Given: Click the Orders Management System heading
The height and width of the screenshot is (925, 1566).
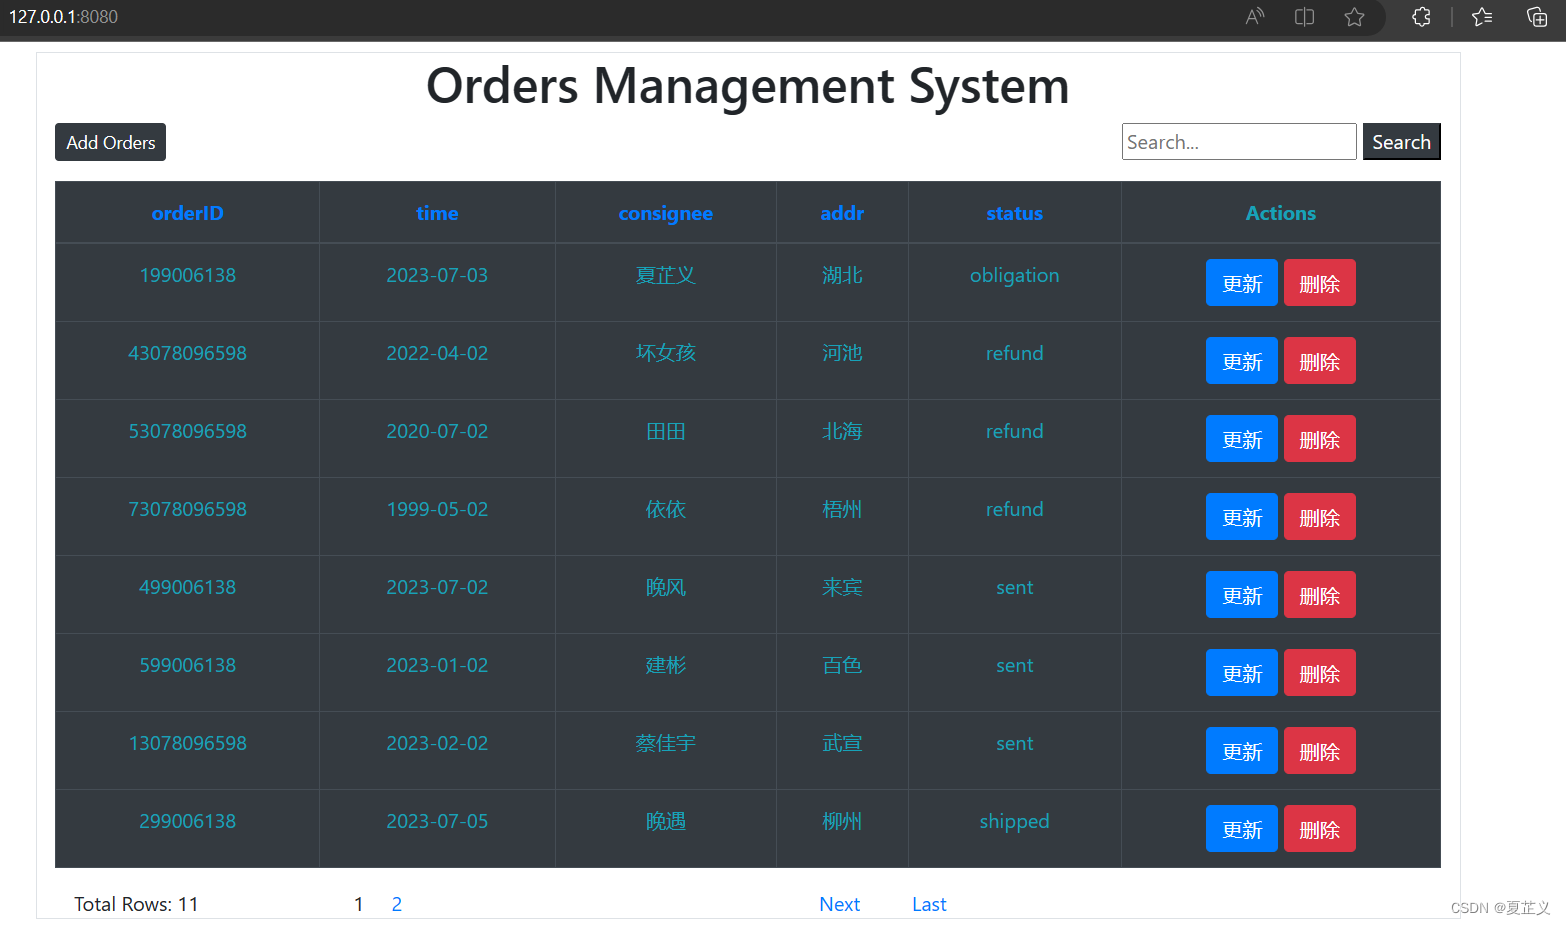Looking at the screenshot, I should click(x=748, y=85).
